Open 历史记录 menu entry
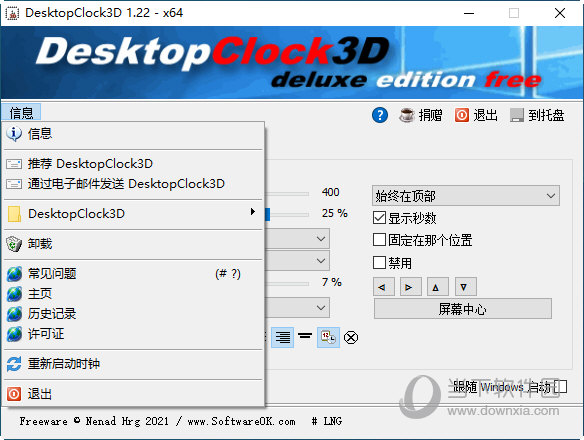This screenshot has width=584, height=440. coord(134,314)
